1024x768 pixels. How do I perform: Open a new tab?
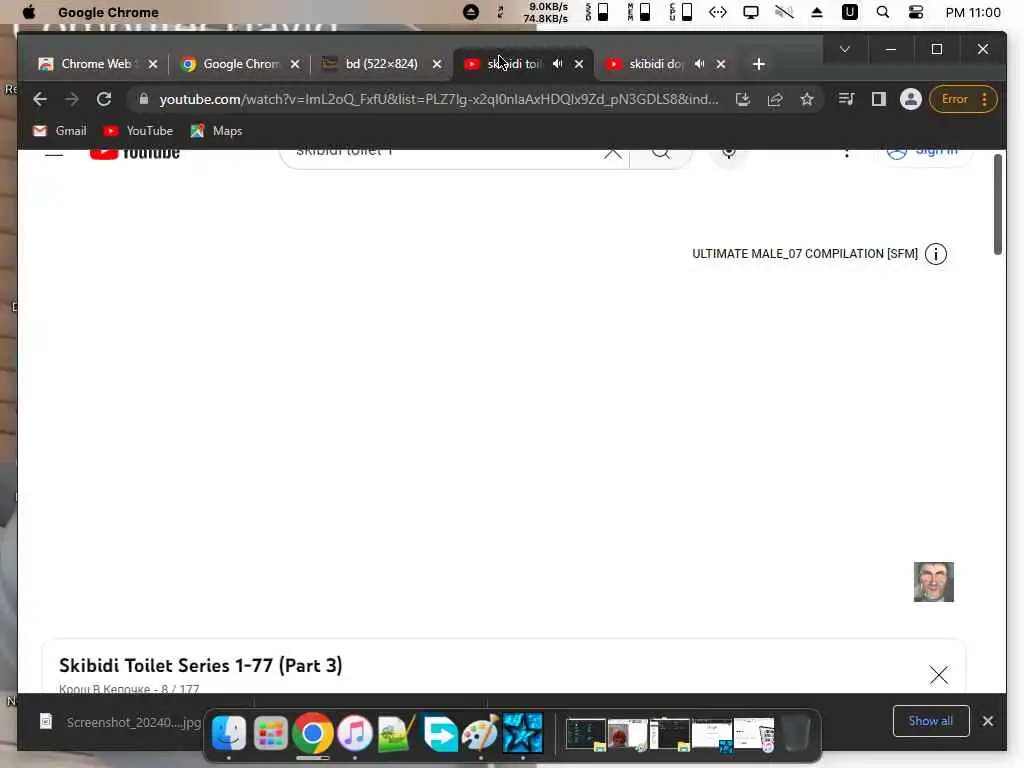[758, 64]
